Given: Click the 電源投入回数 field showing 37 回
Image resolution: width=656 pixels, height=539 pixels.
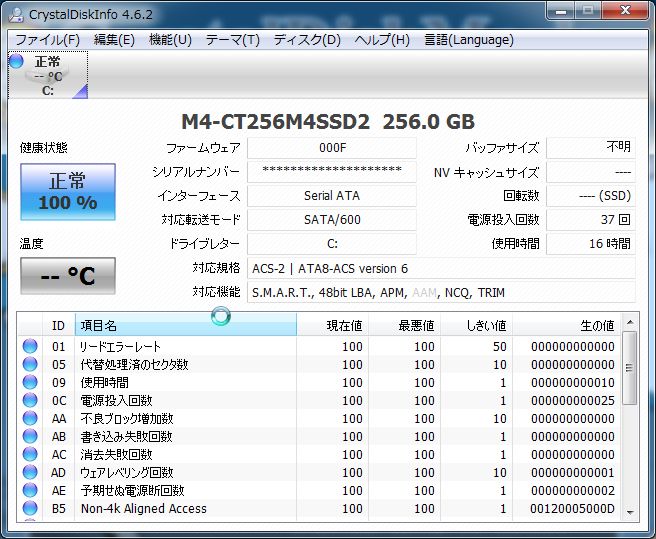Looking at the screenshot, I should pos(591,220).
